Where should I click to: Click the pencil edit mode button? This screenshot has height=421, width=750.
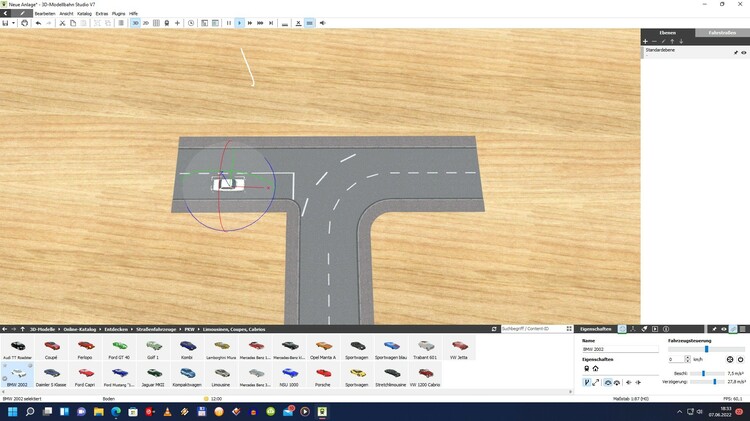point(22,13)
